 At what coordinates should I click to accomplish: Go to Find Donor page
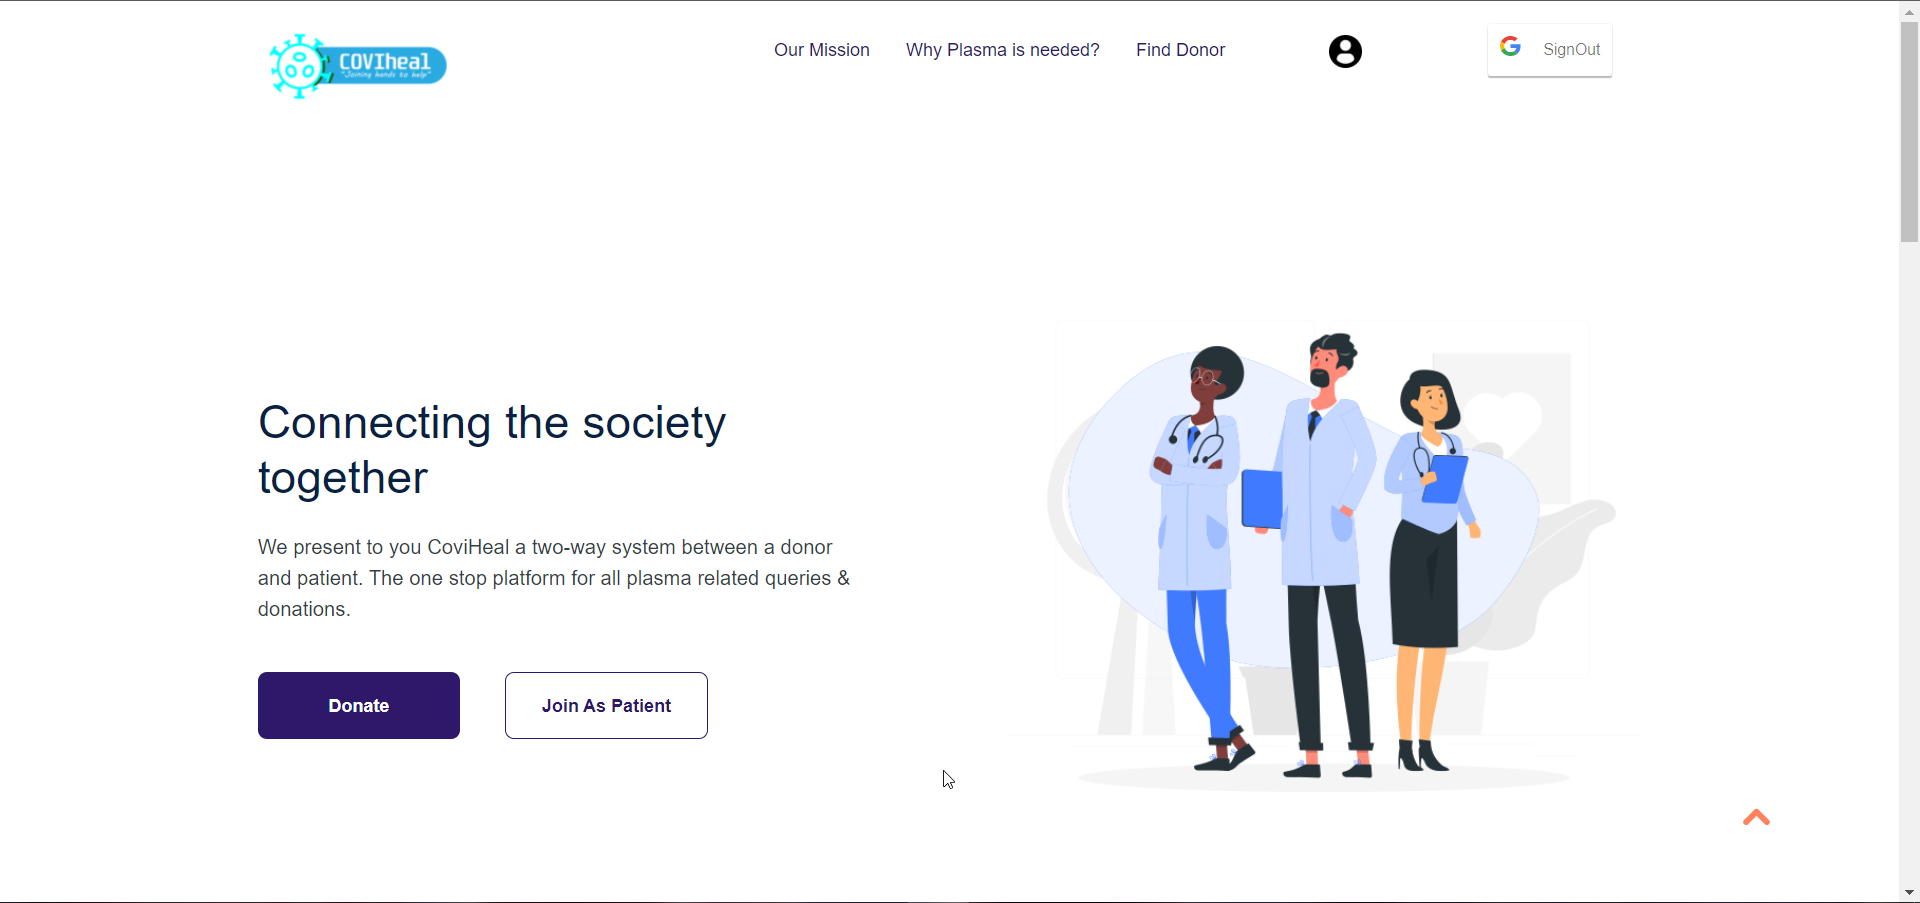[x=1180, y=50]
